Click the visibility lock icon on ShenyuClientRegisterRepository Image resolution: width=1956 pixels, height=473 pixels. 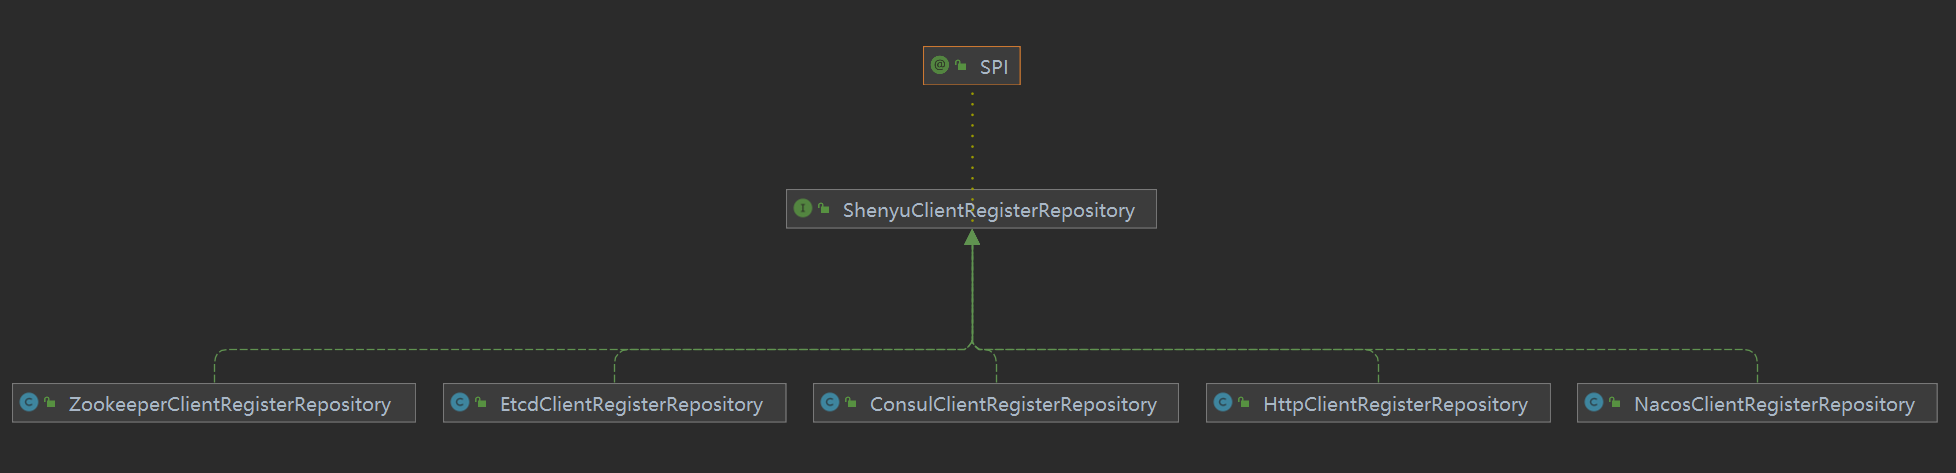824,208
